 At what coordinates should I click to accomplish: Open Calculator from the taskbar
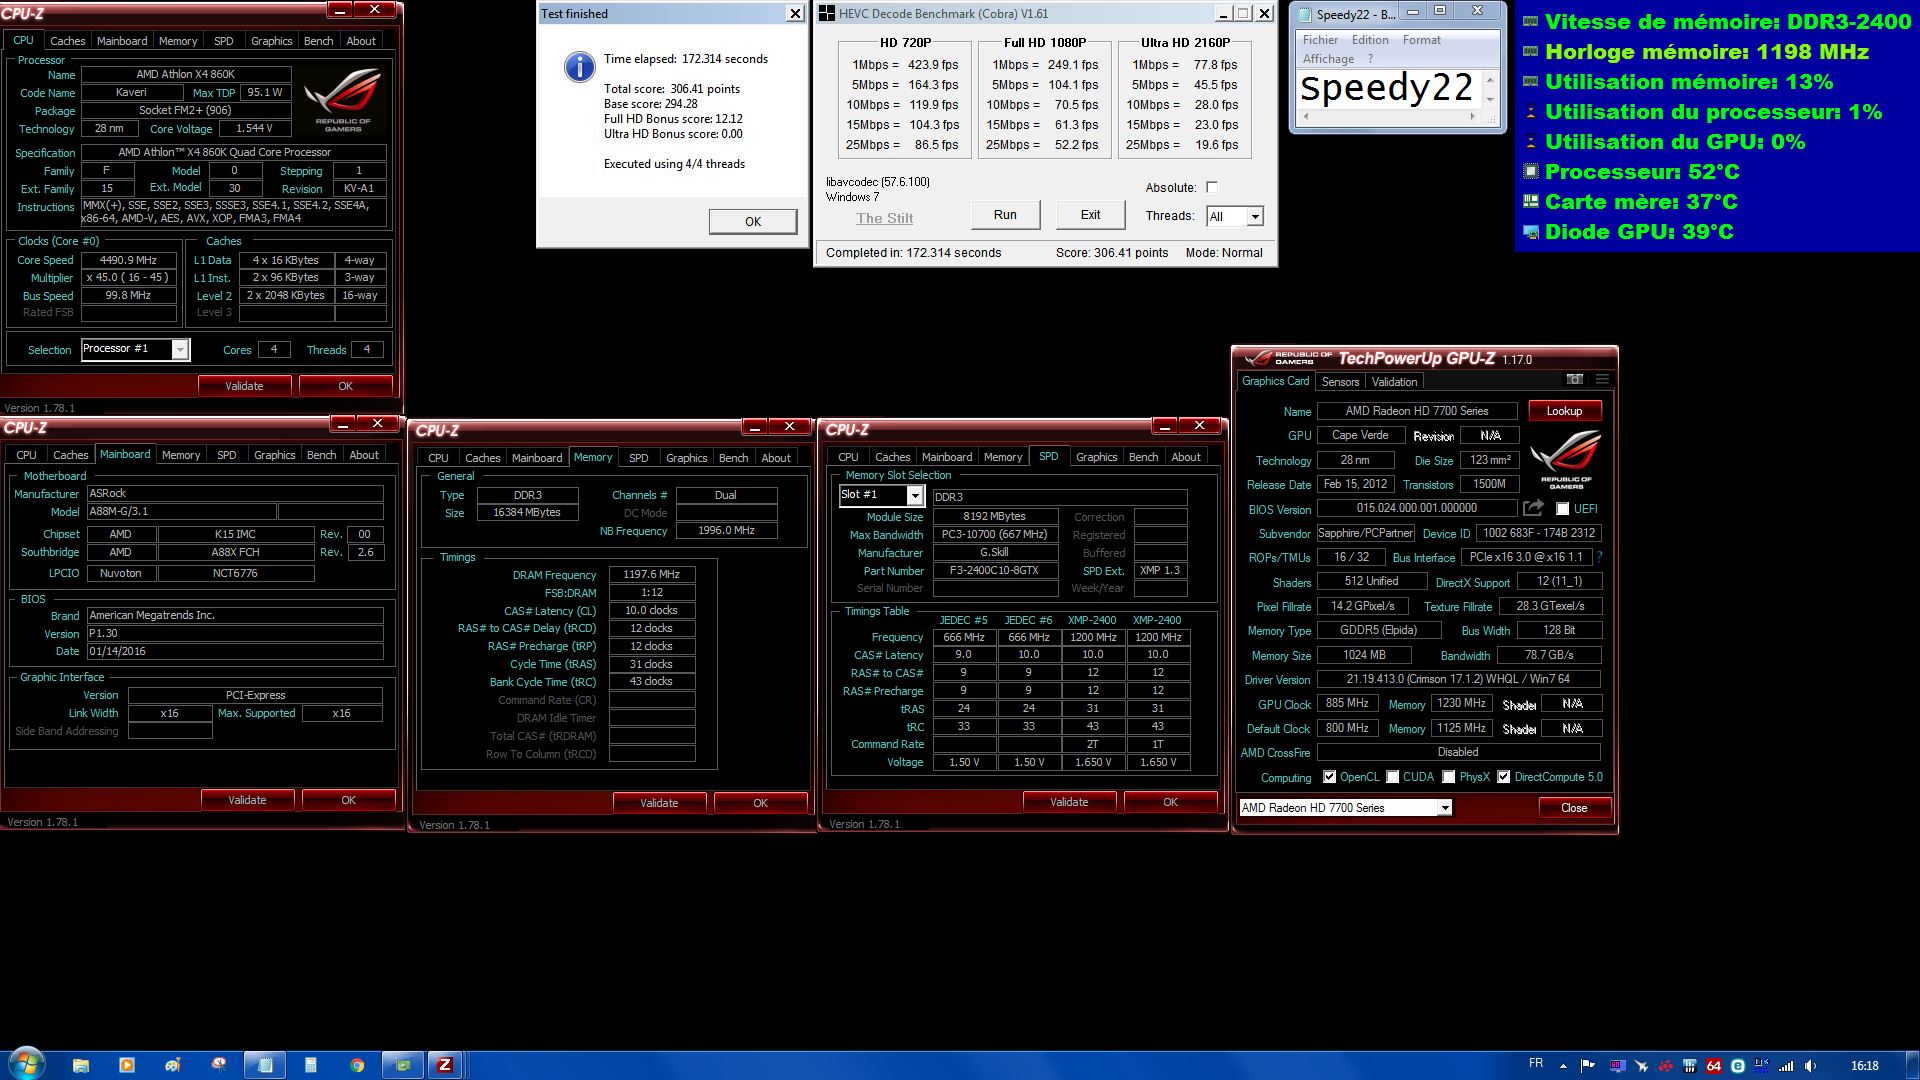click(311, 1065)
